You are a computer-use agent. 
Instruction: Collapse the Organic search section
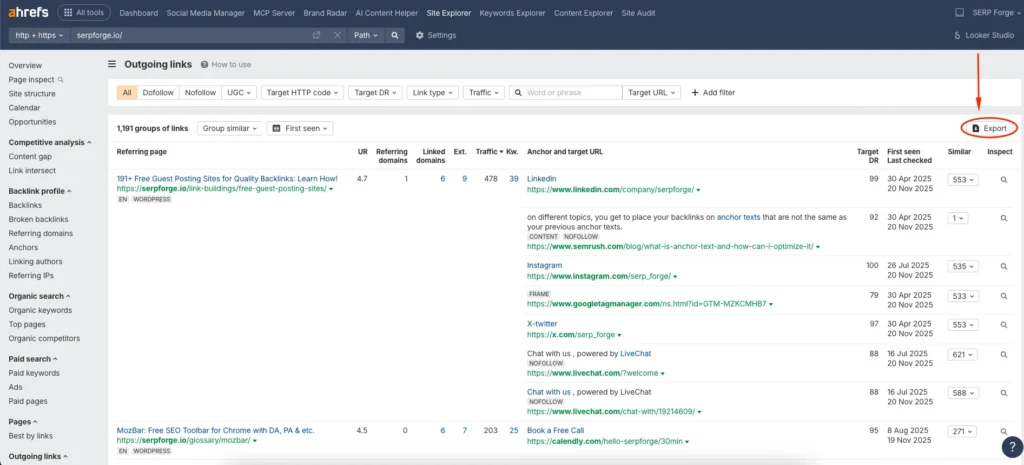(39, 296)
